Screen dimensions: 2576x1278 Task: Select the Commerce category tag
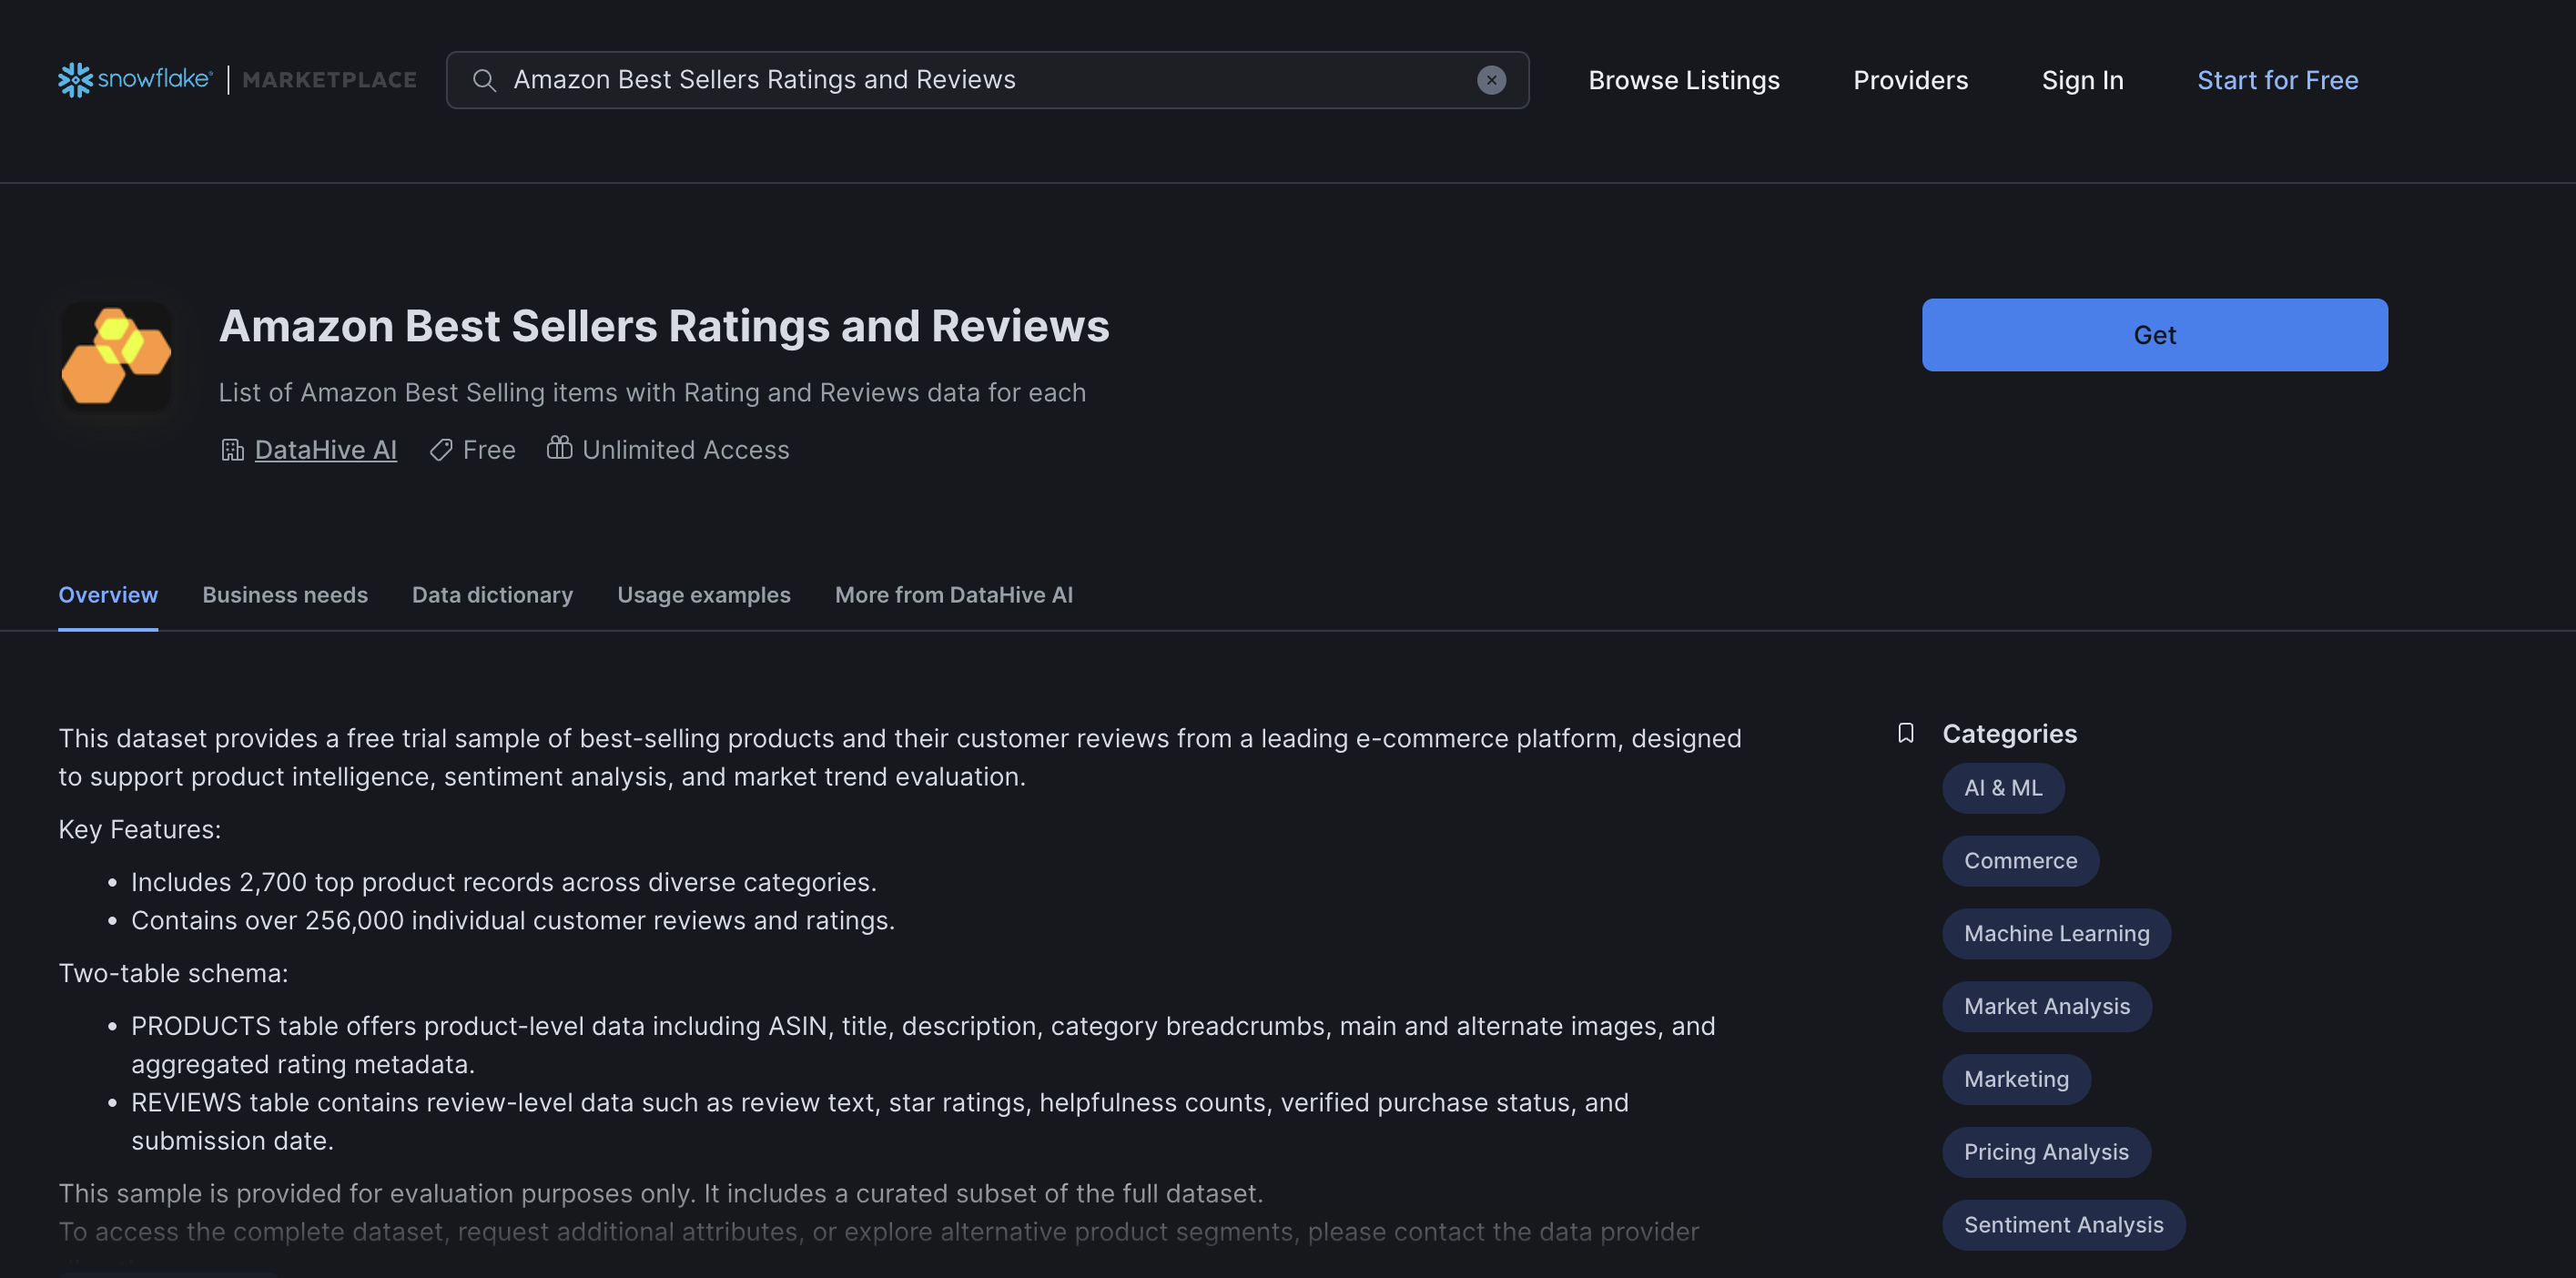(2020, 861)
